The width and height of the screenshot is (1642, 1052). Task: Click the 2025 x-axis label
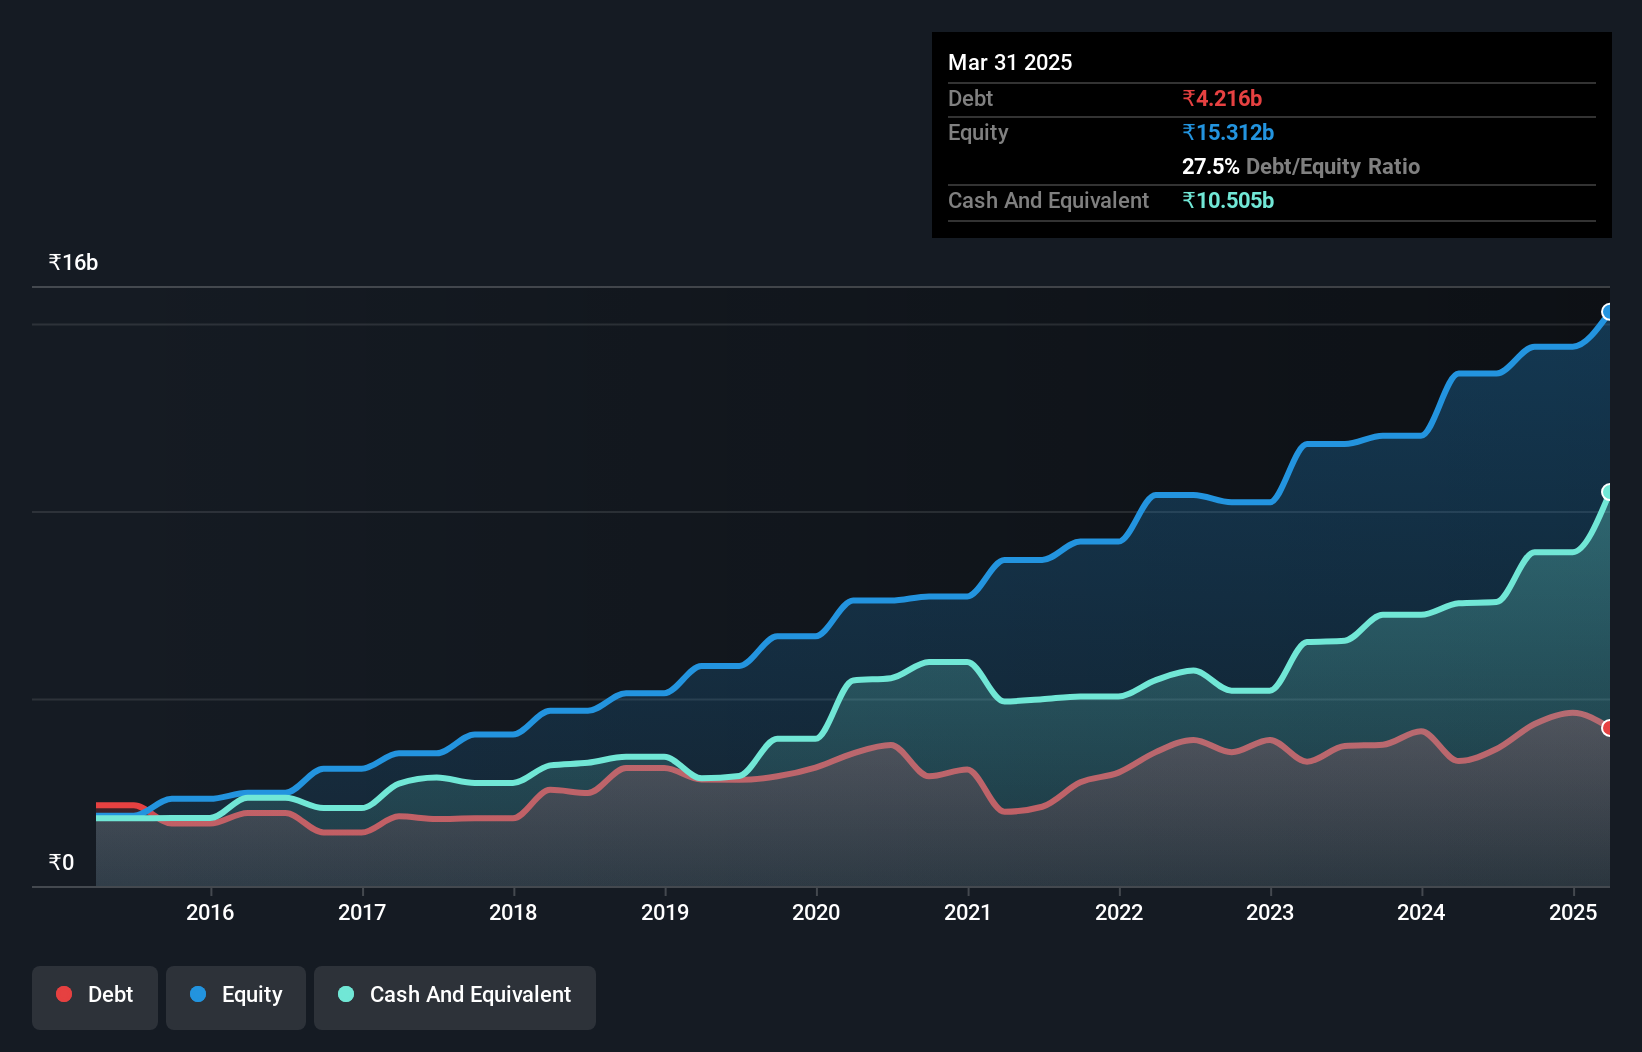pyautogui.click(x=1573, y=912)
